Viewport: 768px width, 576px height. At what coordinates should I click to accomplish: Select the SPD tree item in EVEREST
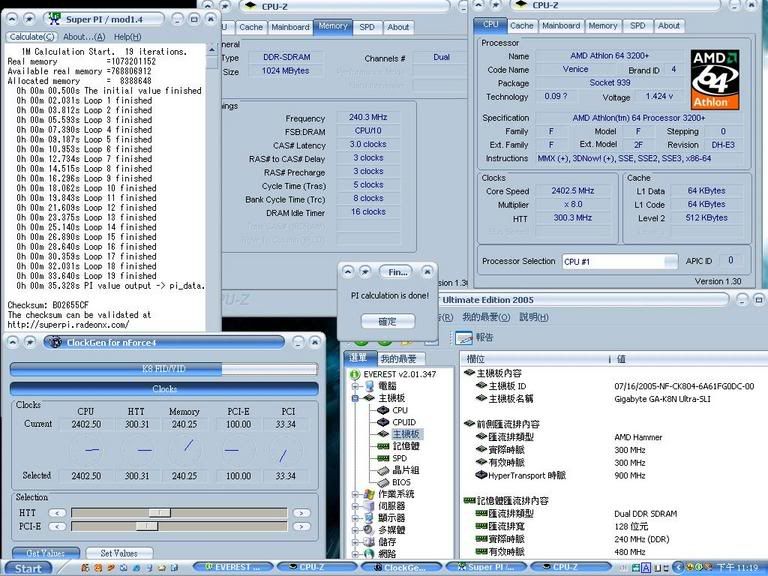(x=399, y=458)
